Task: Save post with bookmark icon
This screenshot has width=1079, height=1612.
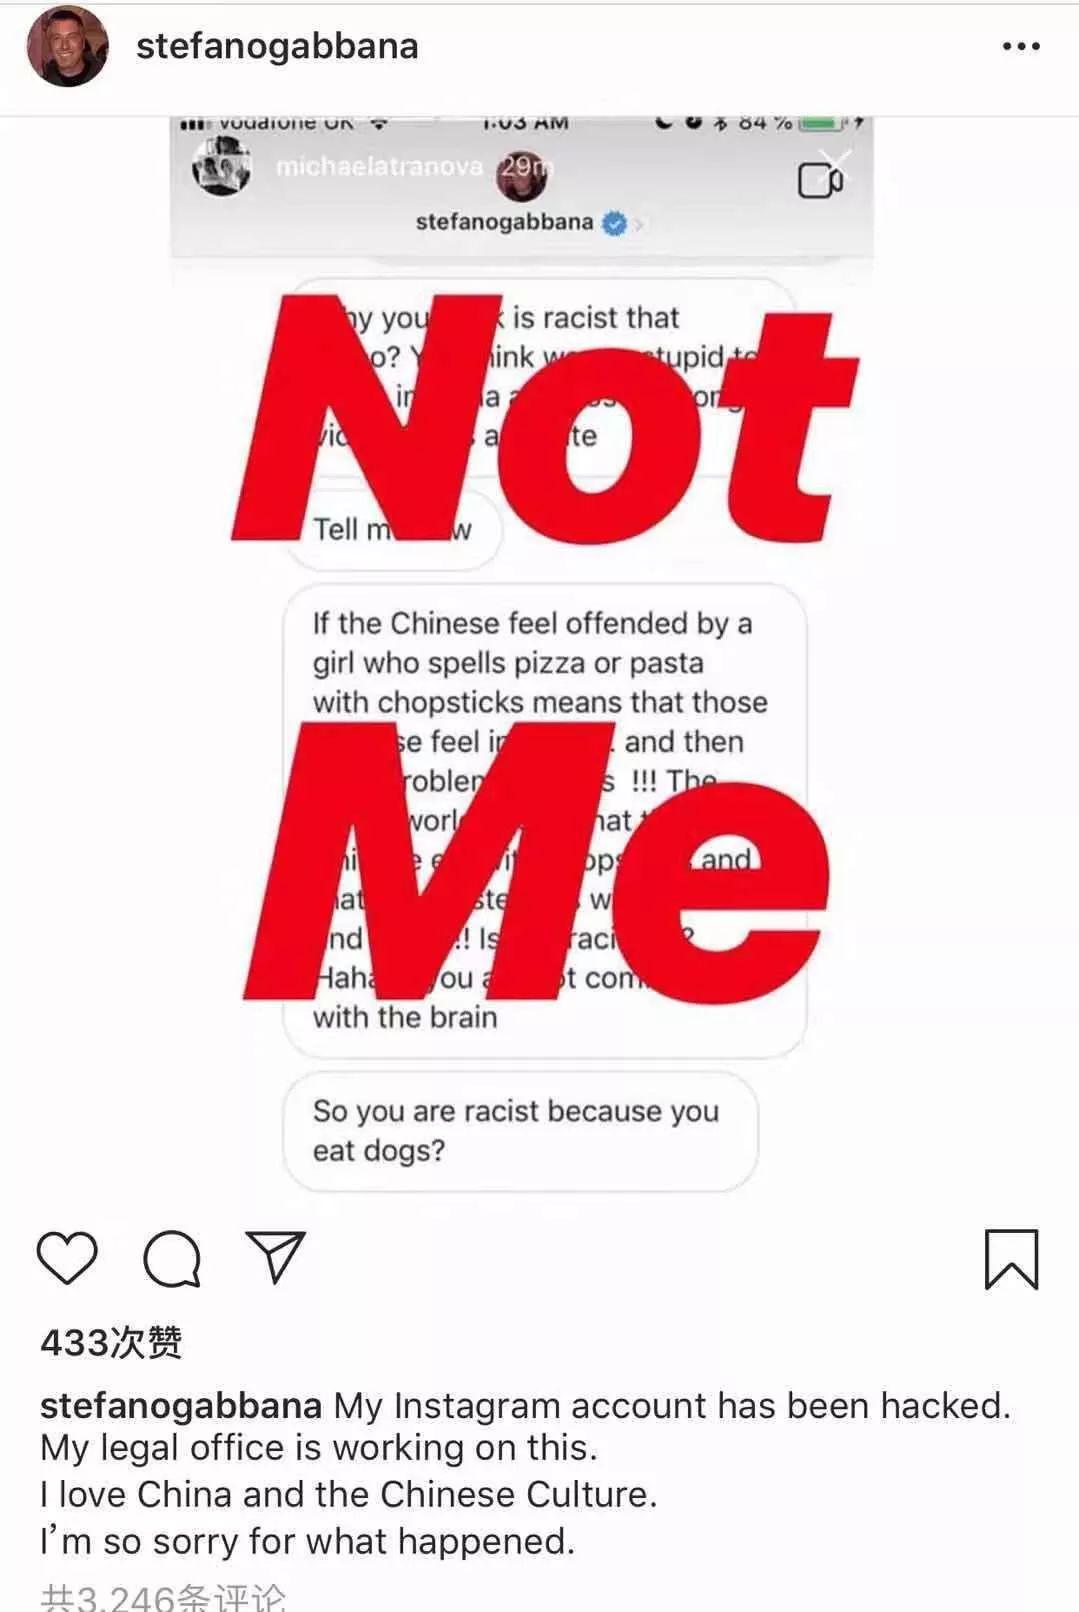Action: tap(1012, 1259)
